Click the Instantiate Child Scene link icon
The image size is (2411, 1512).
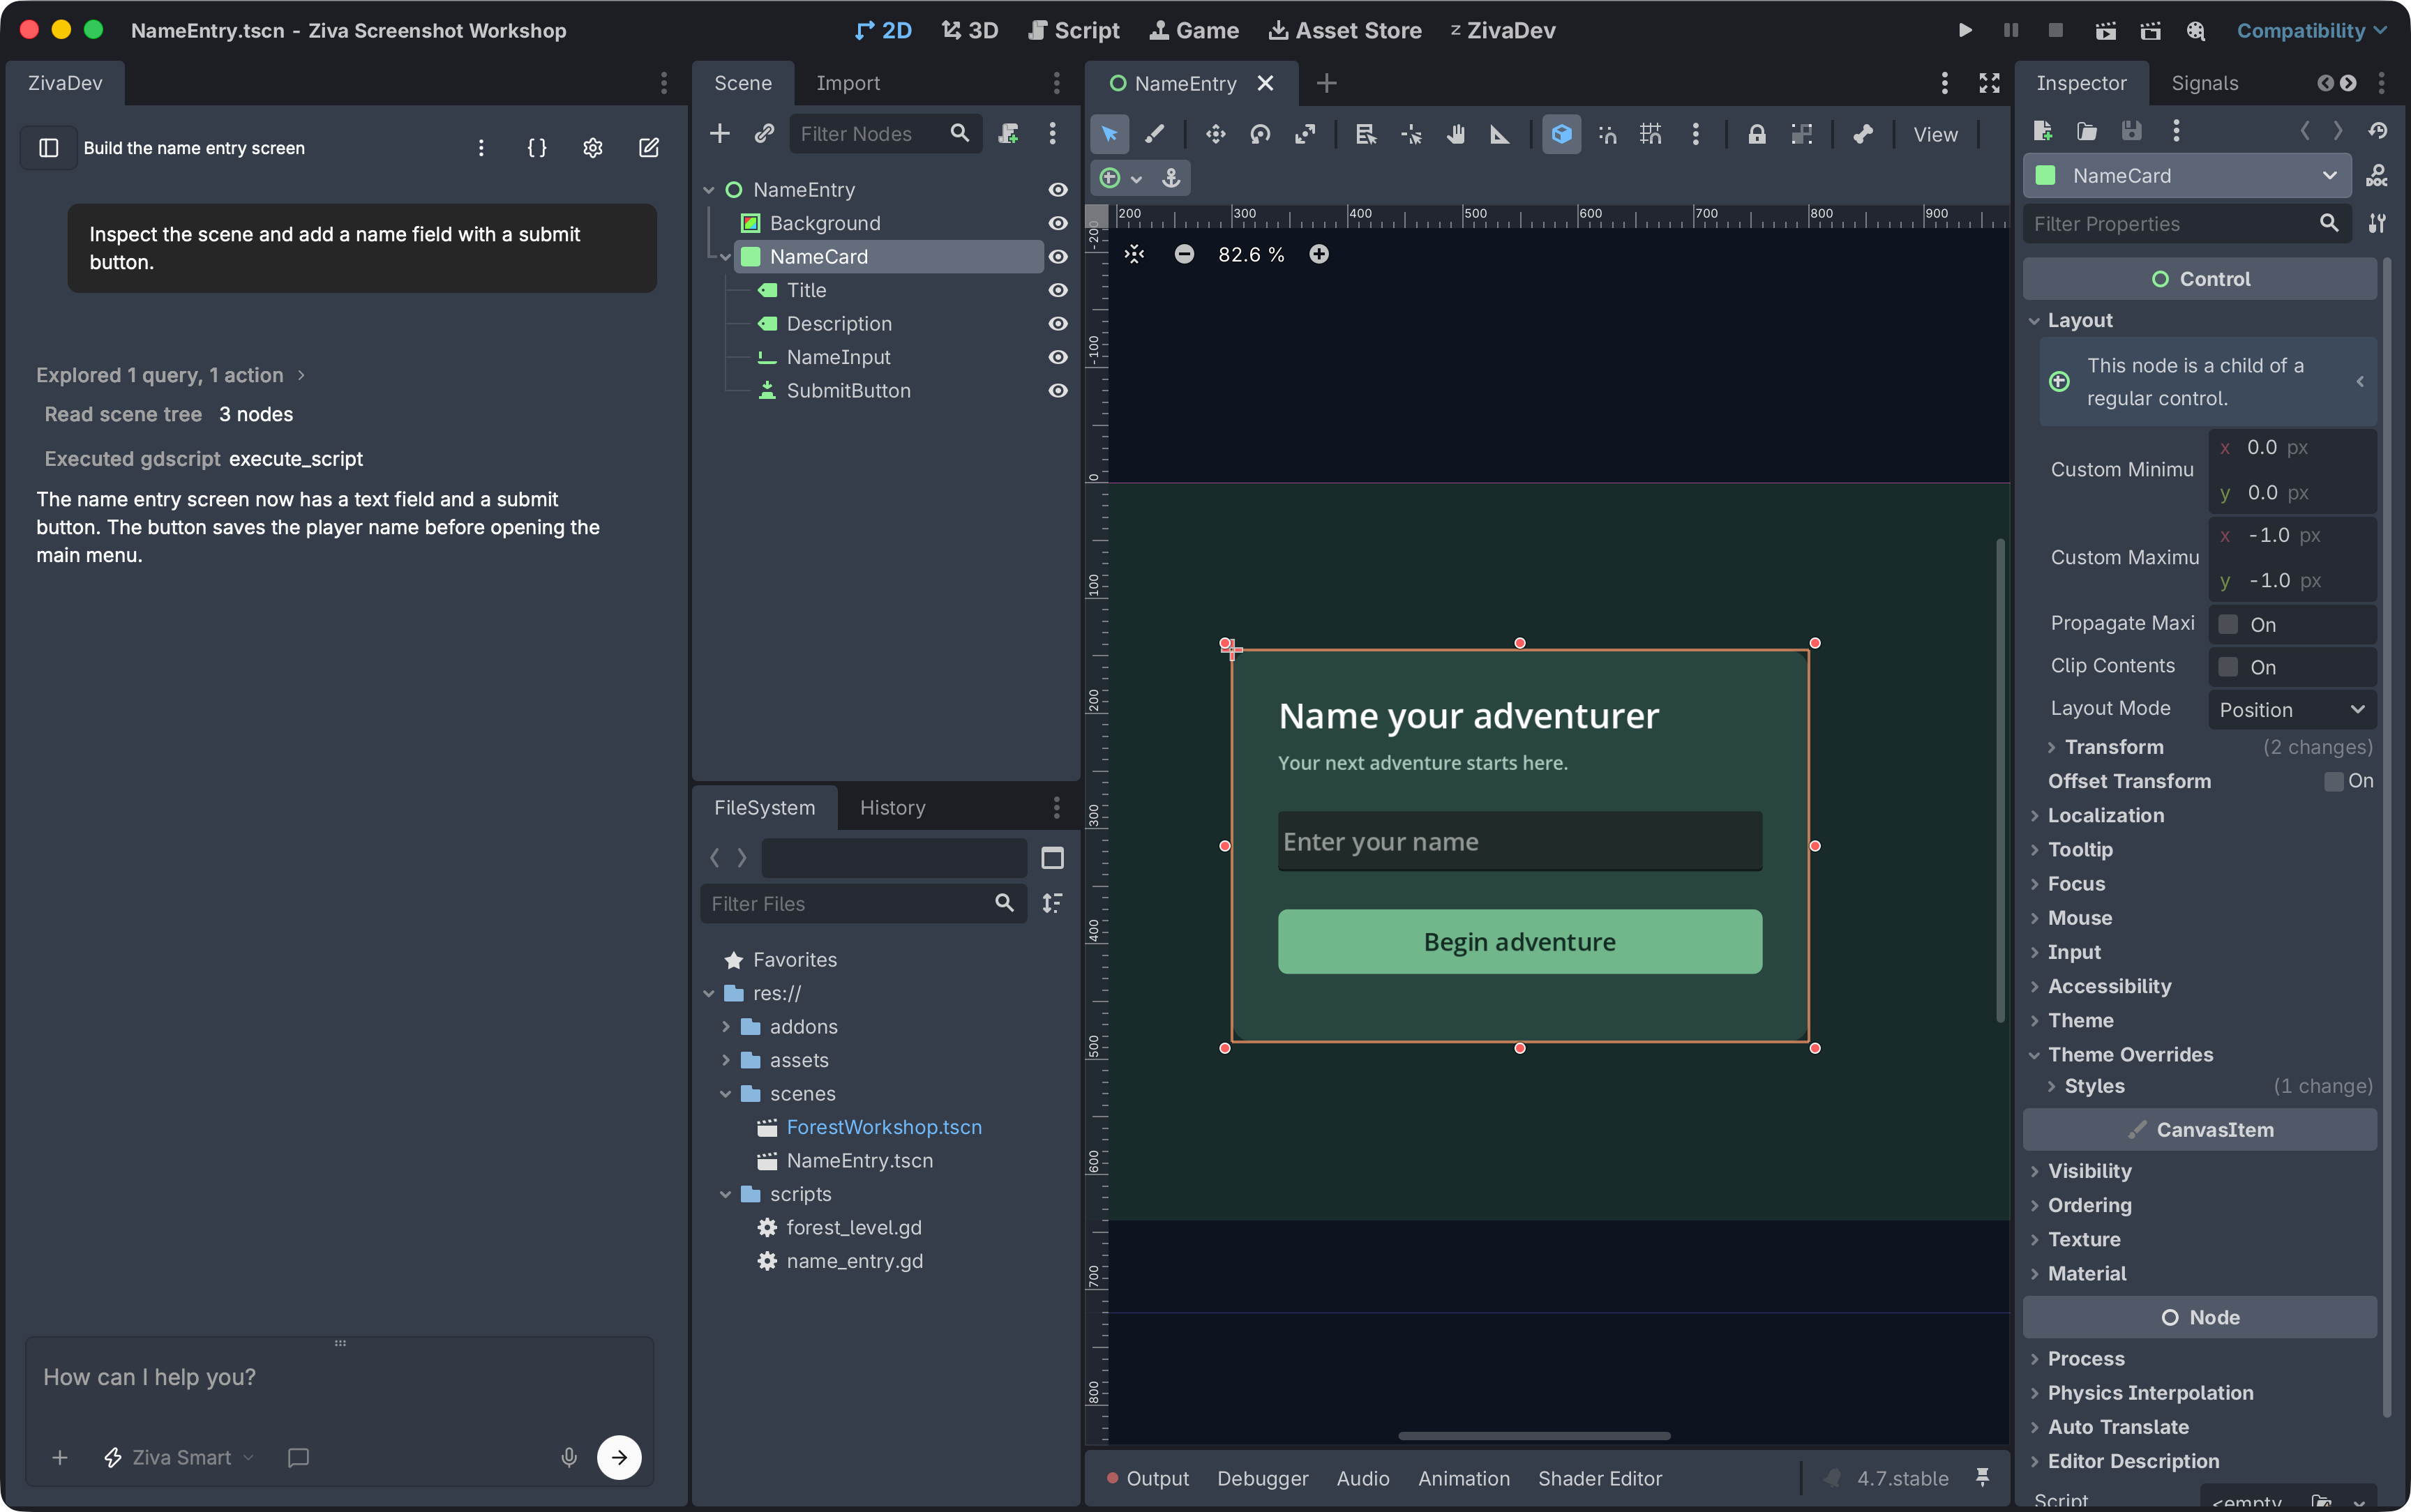pyautogui.click(x=765, y=133)
